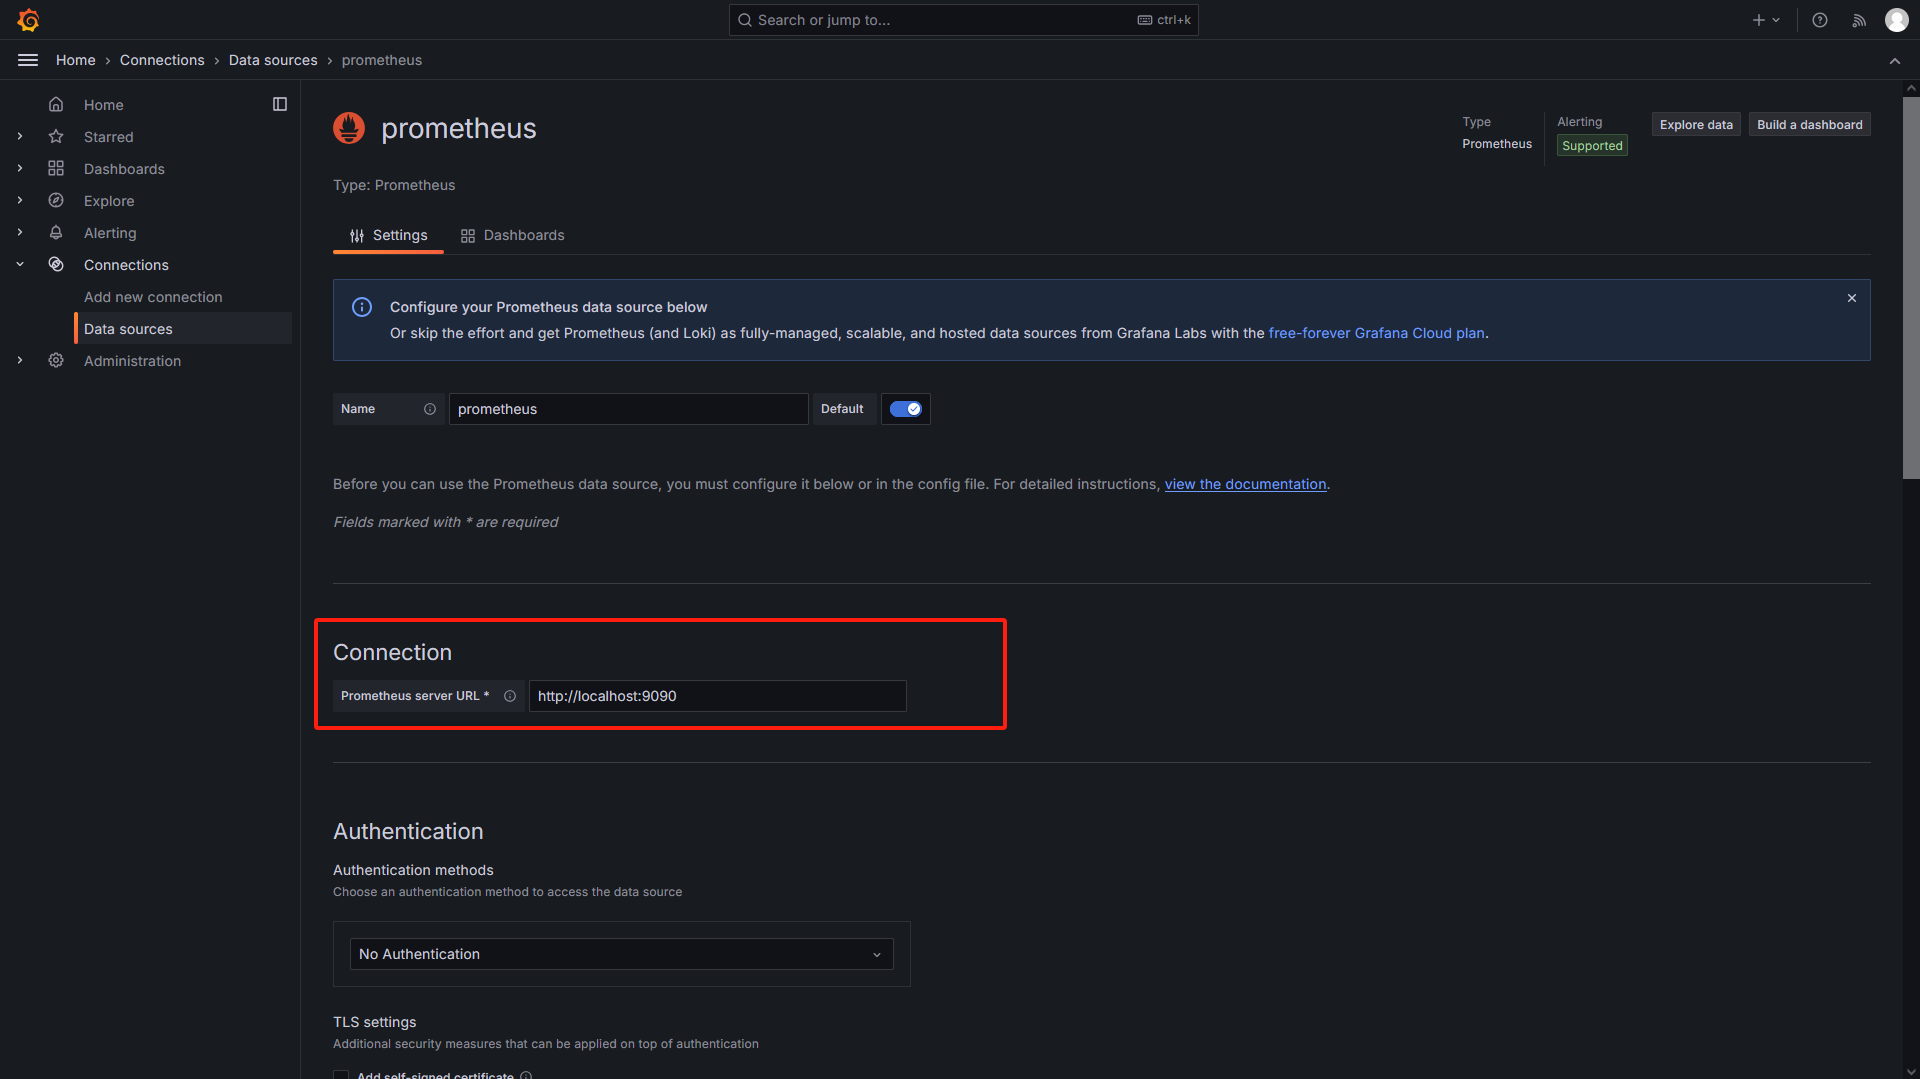The width and height of the screenshot is (1920, 1079).
Task: Expand the Starred section chevron
Action: pyautogui.click(x=20, y=137)
